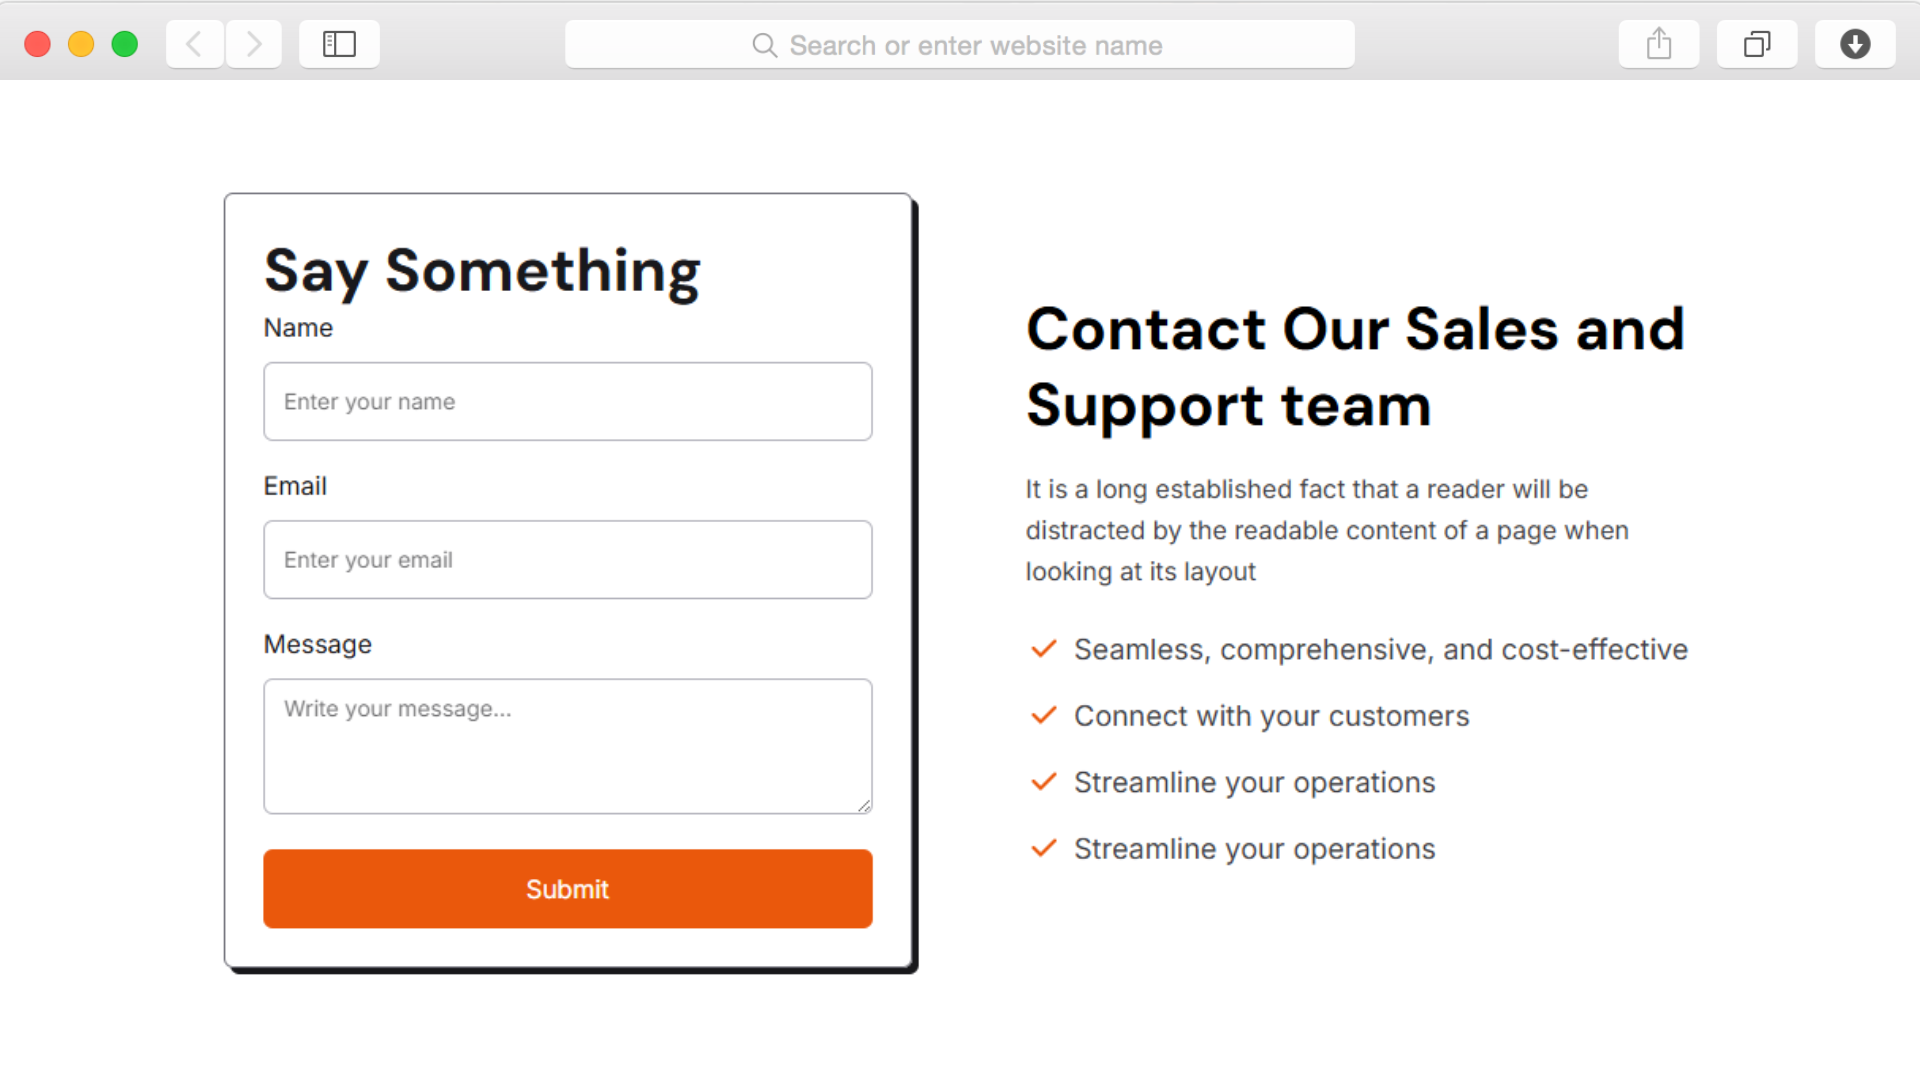Click the Share icon in toolbar
The width and height of the screenshot is (1920, 1080).
[1659, 44]
